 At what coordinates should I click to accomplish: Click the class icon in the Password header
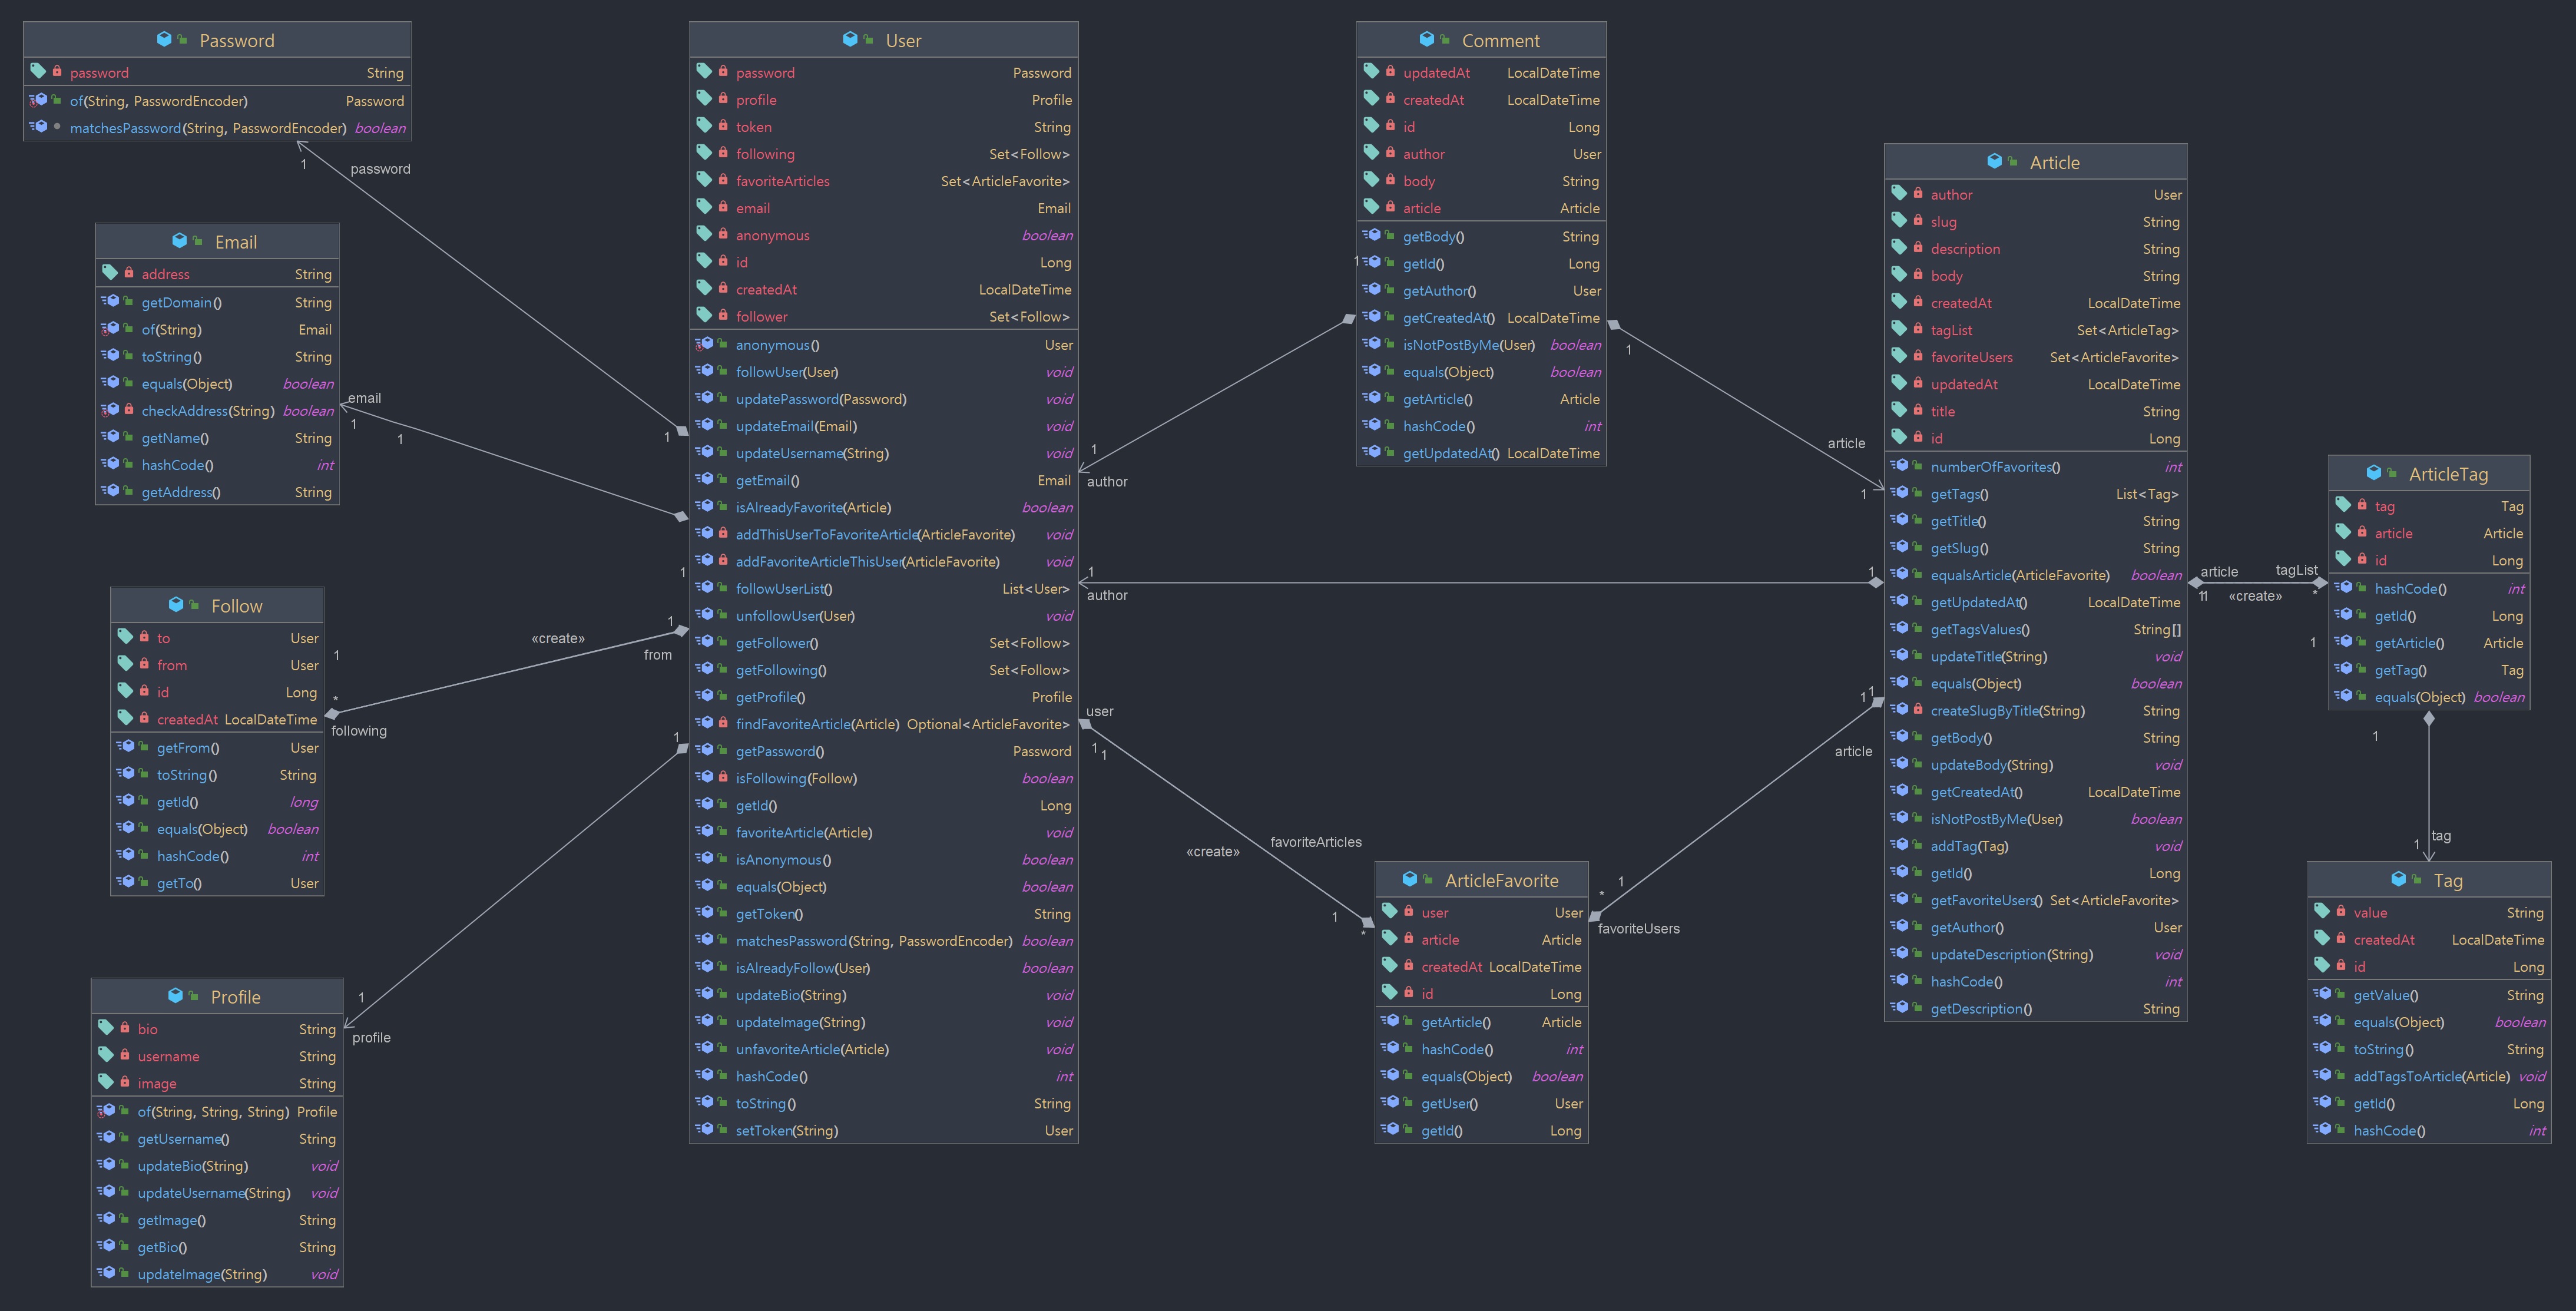point(164,40)
